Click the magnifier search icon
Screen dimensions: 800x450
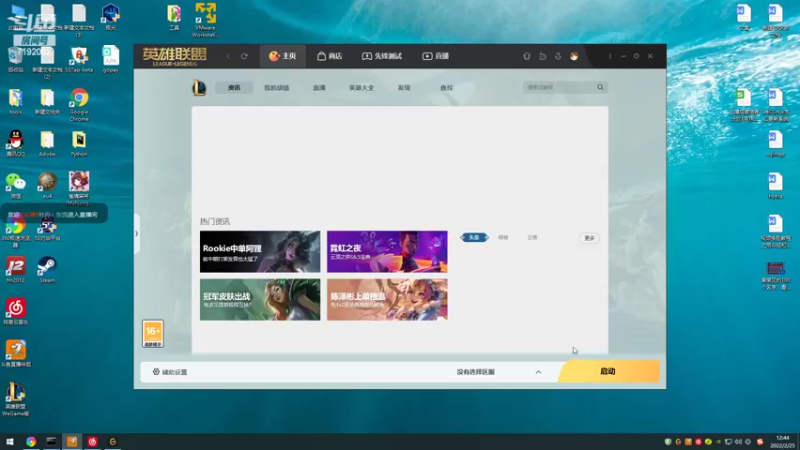coord(601,87)
